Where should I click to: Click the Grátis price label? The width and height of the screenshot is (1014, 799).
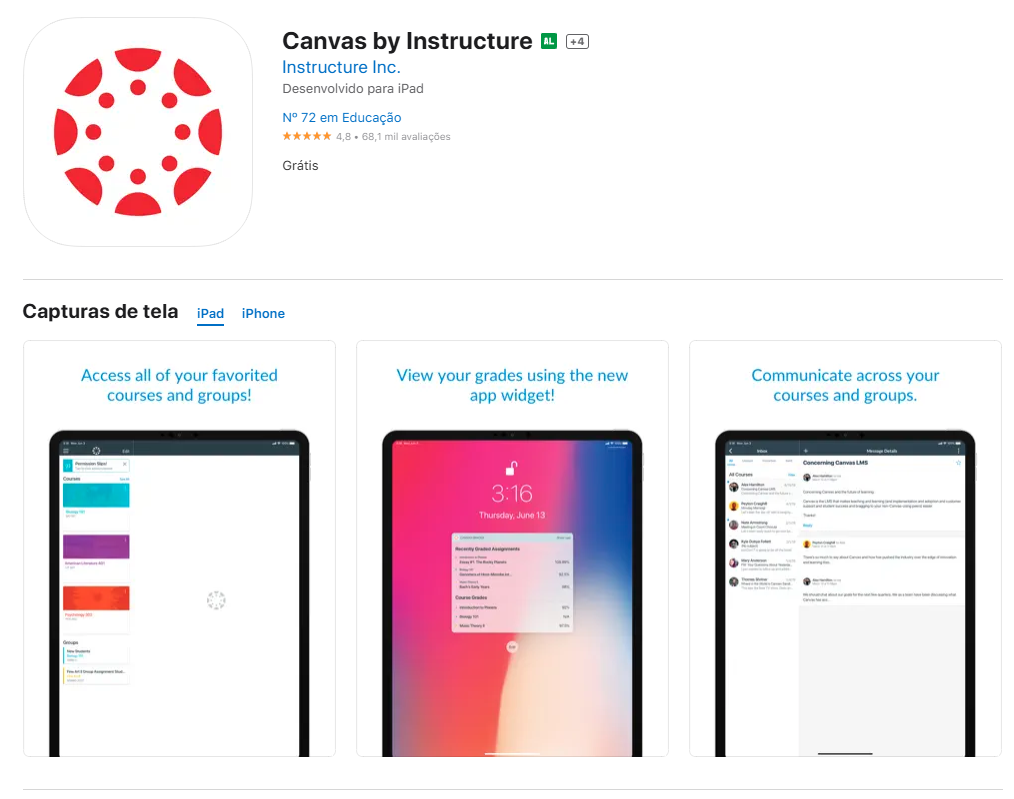tap(300, 165)
